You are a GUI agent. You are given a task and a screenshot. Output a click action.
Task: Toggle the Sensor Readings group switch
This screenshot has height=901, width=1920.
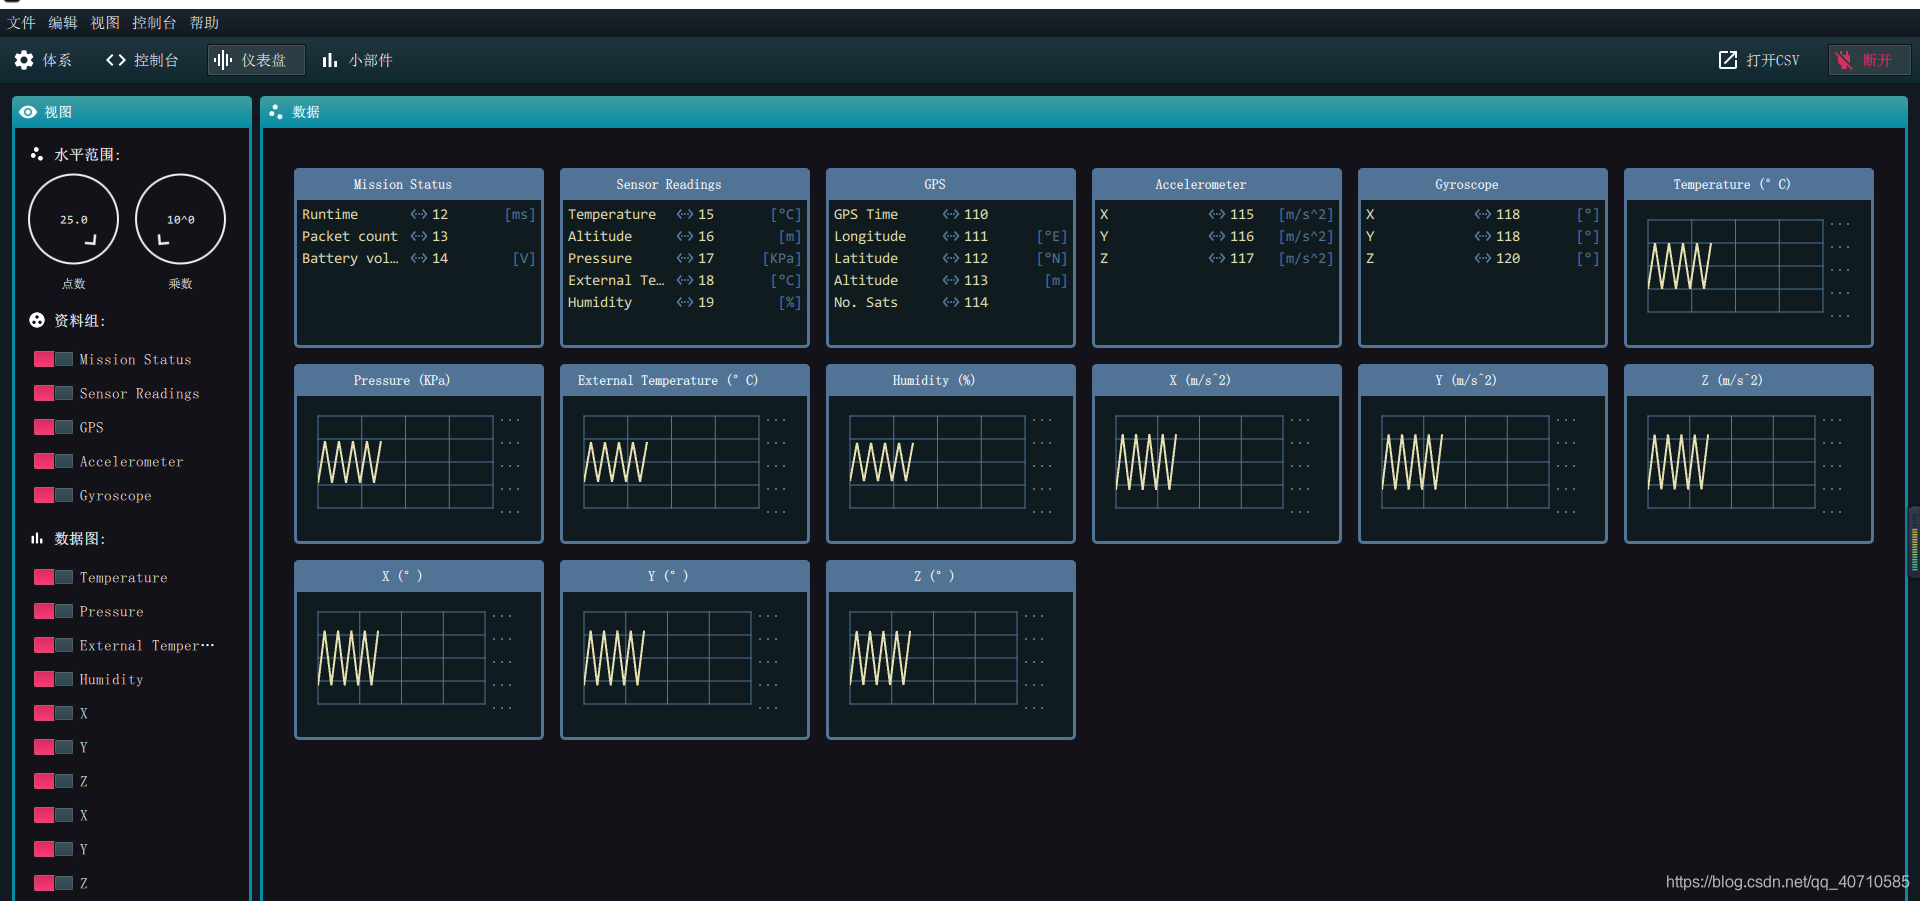point(53,393)
